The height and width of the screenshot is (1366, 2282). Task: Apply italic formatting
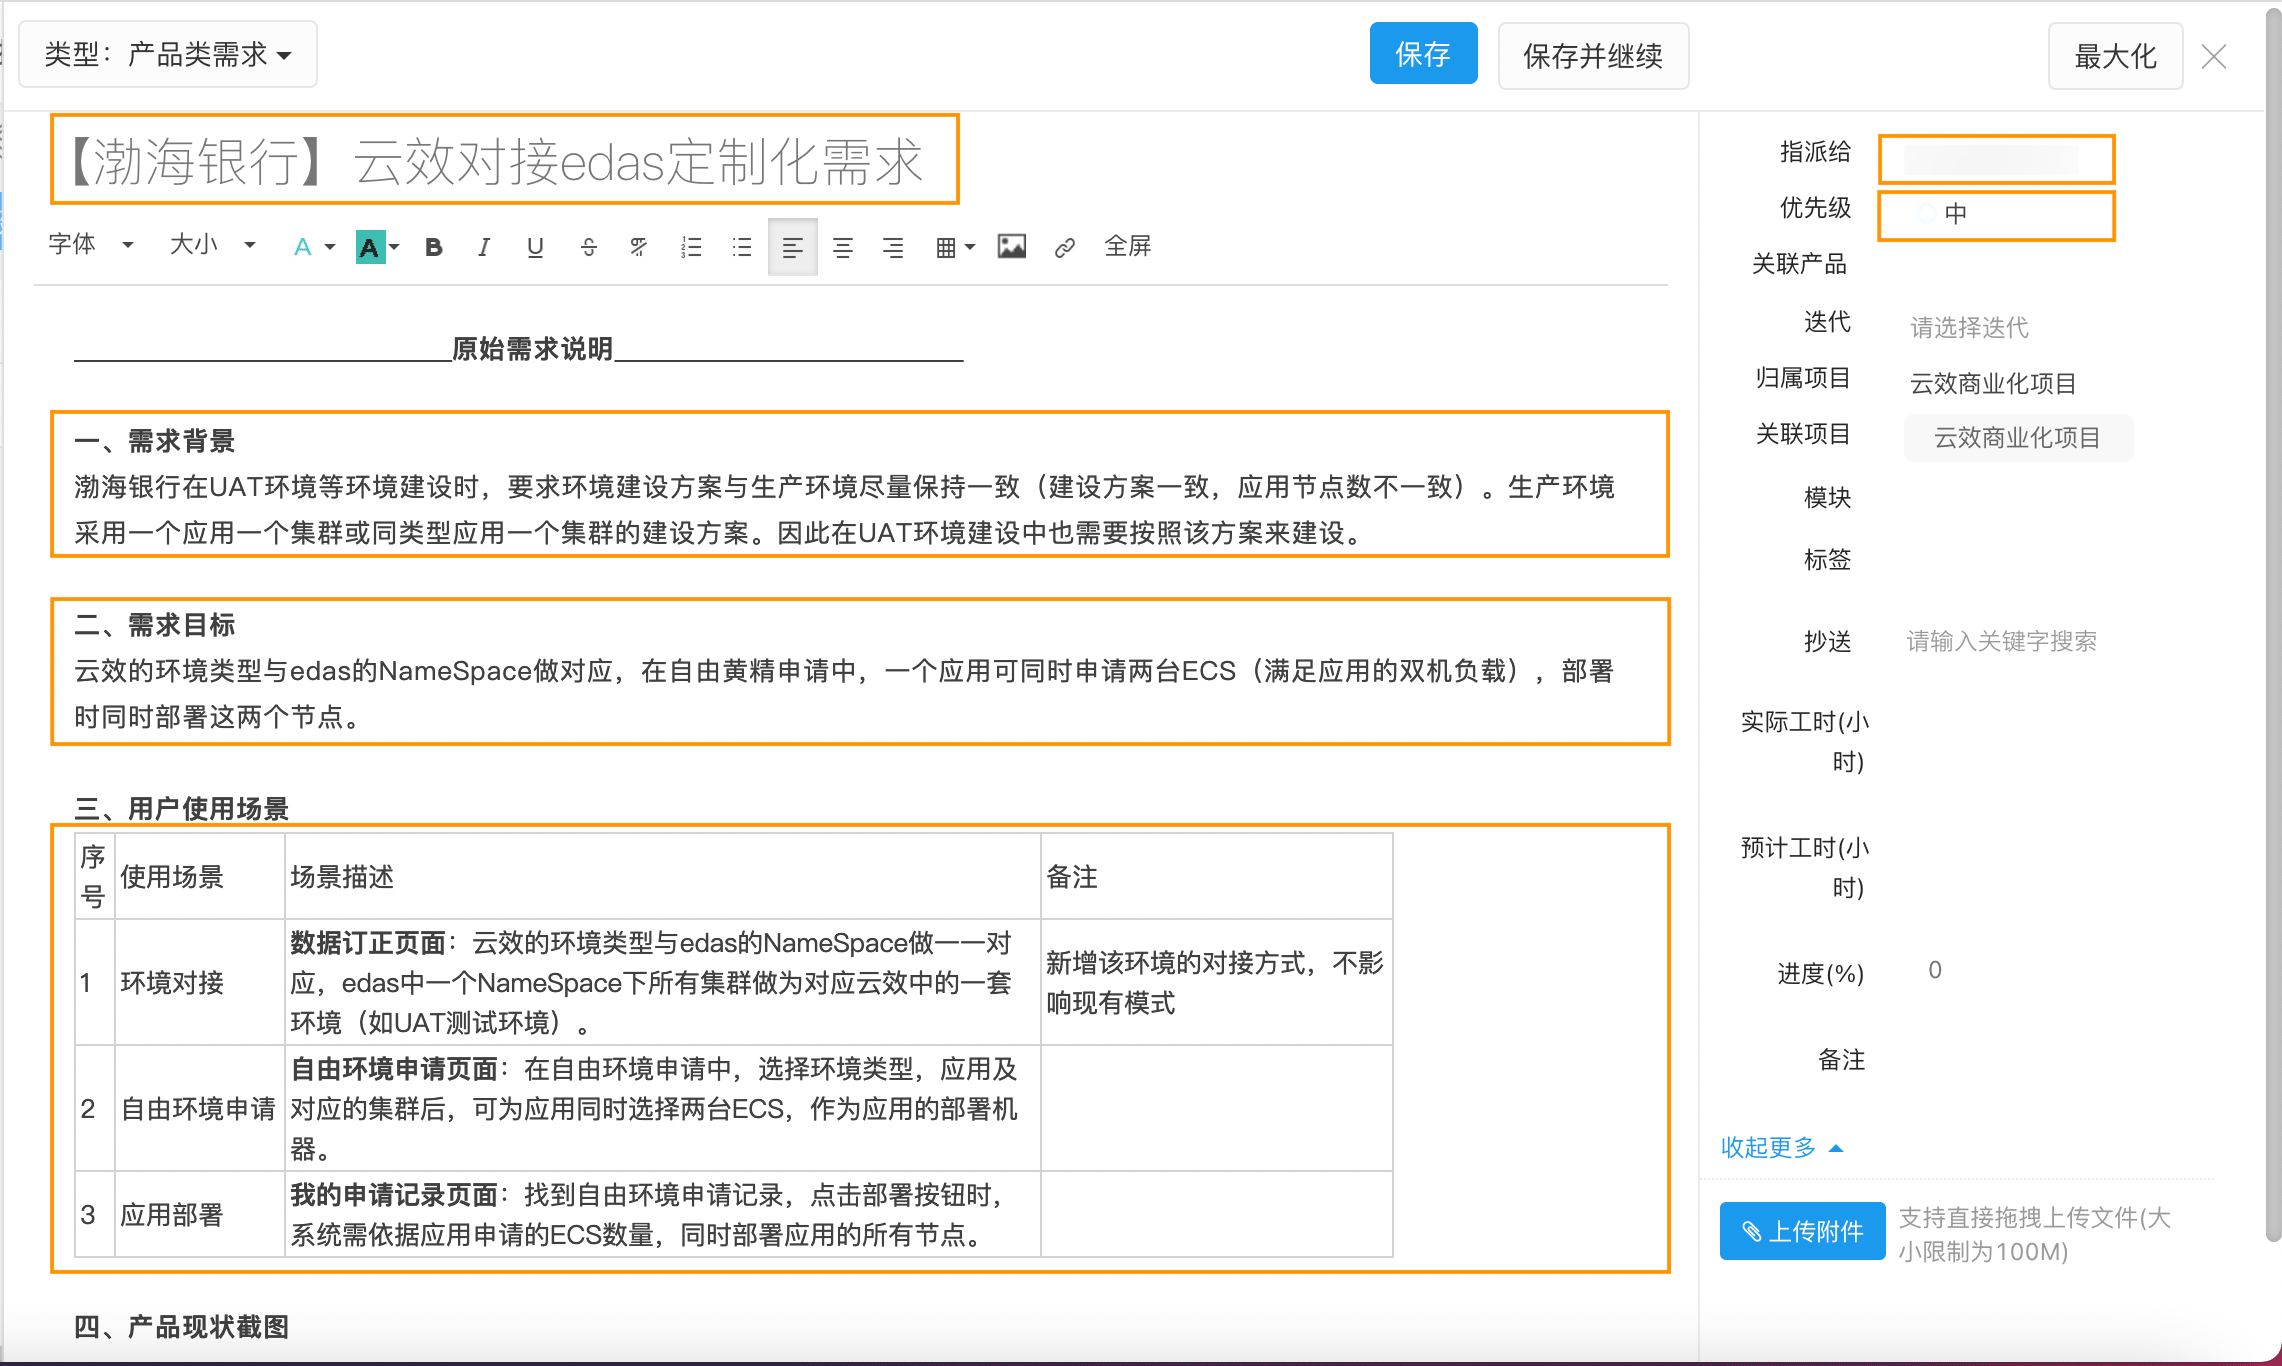[x=484, y=247]
